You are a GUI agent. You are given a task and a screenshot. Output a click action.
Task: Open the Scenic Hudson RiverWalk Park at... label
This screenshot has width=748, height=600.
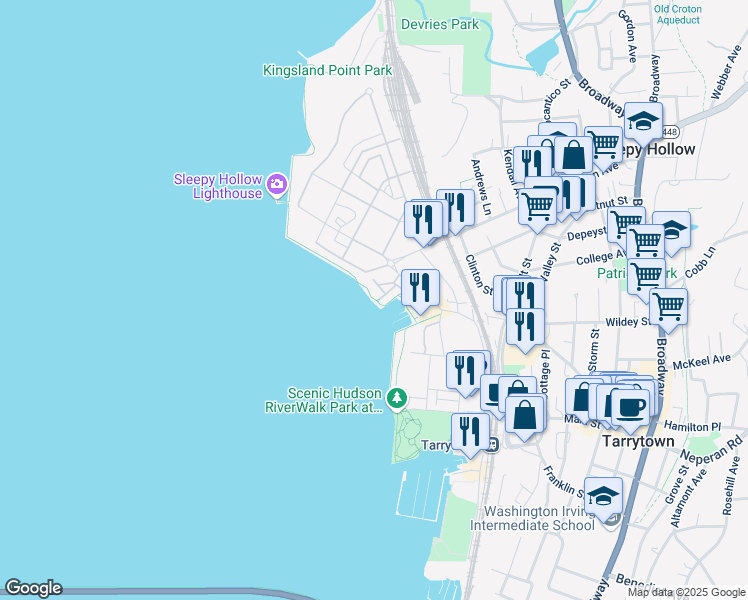pyautogui.click(x=323, y=400)
